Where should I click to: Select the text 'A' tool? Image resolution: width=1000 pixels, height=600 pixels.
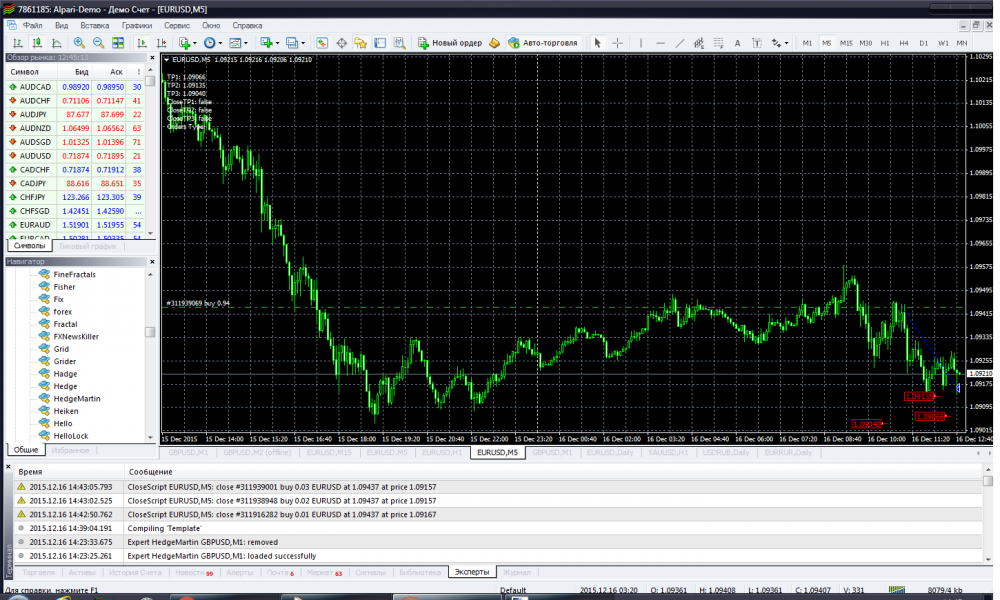(x=737, y=43)
